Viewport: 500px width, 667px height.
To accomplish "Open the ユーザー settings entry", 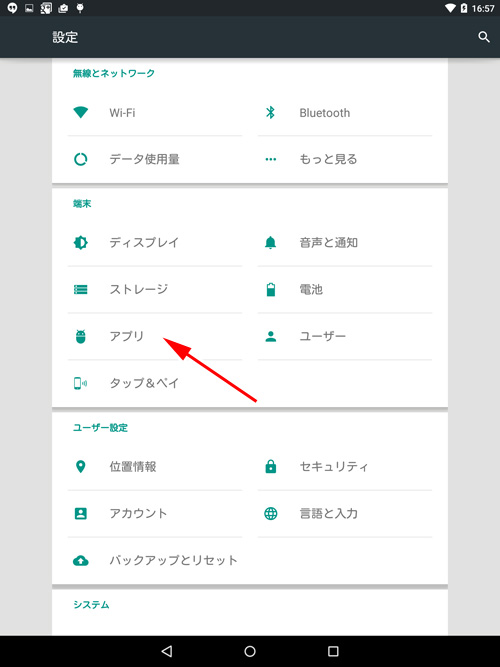I will point(345,336).
